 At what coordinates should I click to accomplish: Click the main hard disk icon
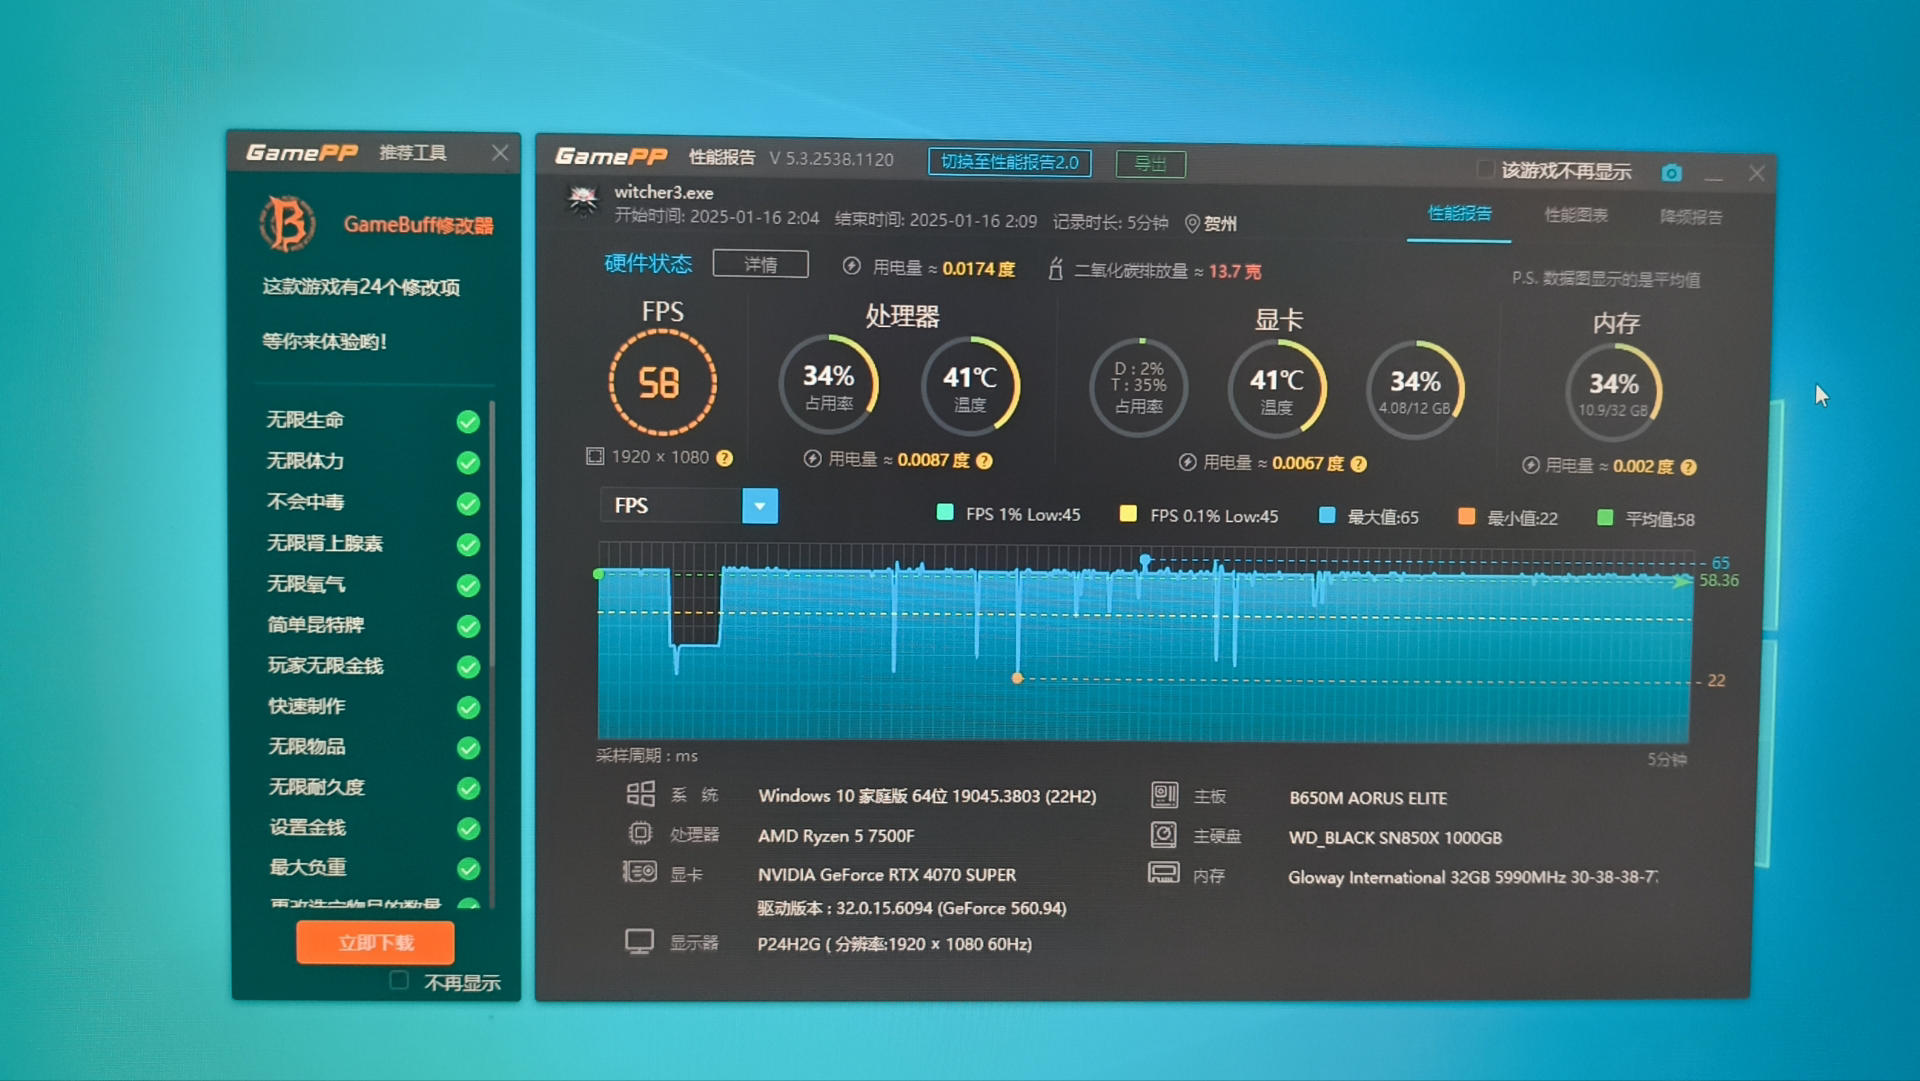click(x=1163, y=834)
